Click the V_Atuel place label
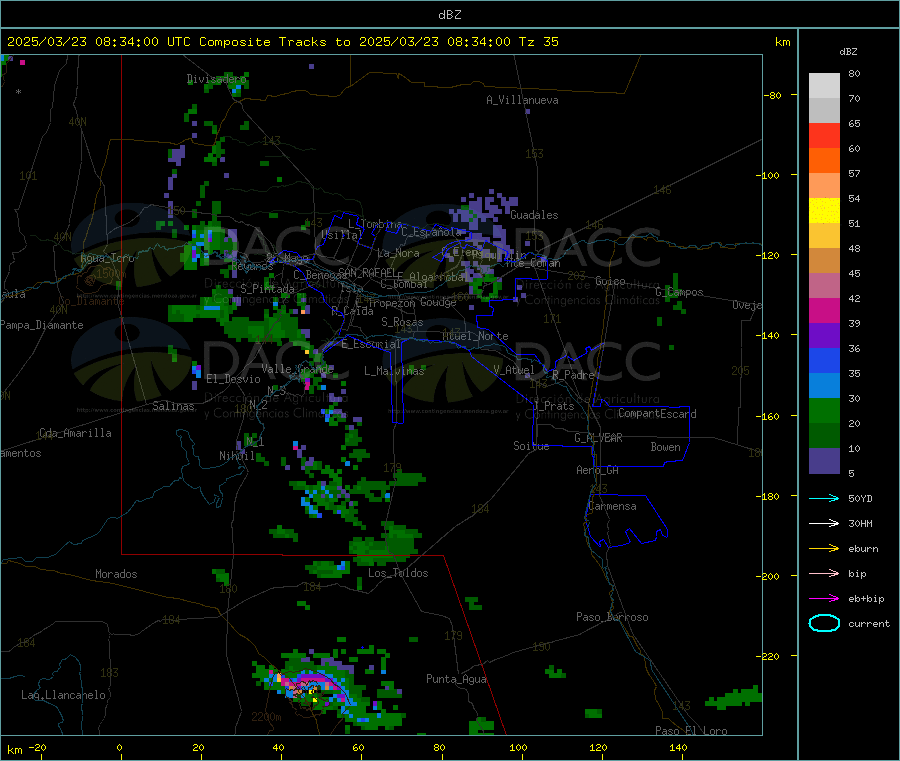This screenshot has height=761, width=900. click(514, 370)
